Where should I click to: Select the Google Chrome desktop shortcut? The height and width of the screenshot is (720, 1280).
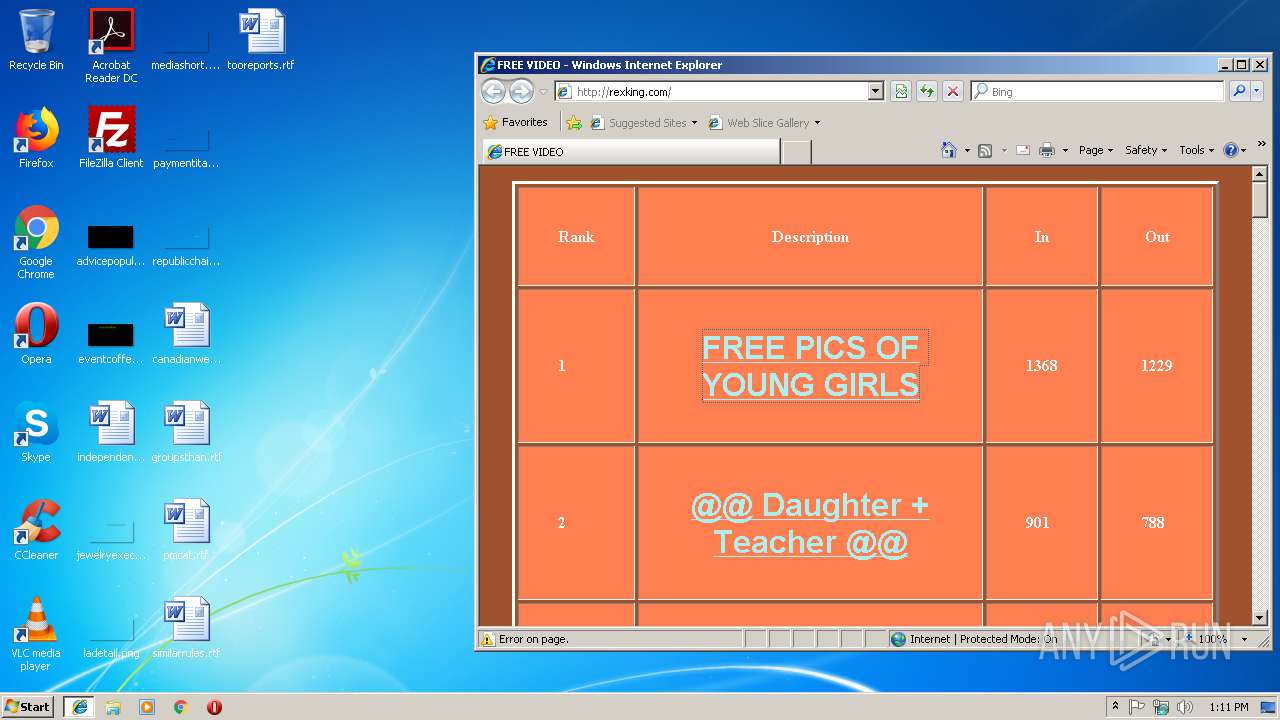click(x=36, y=242)
